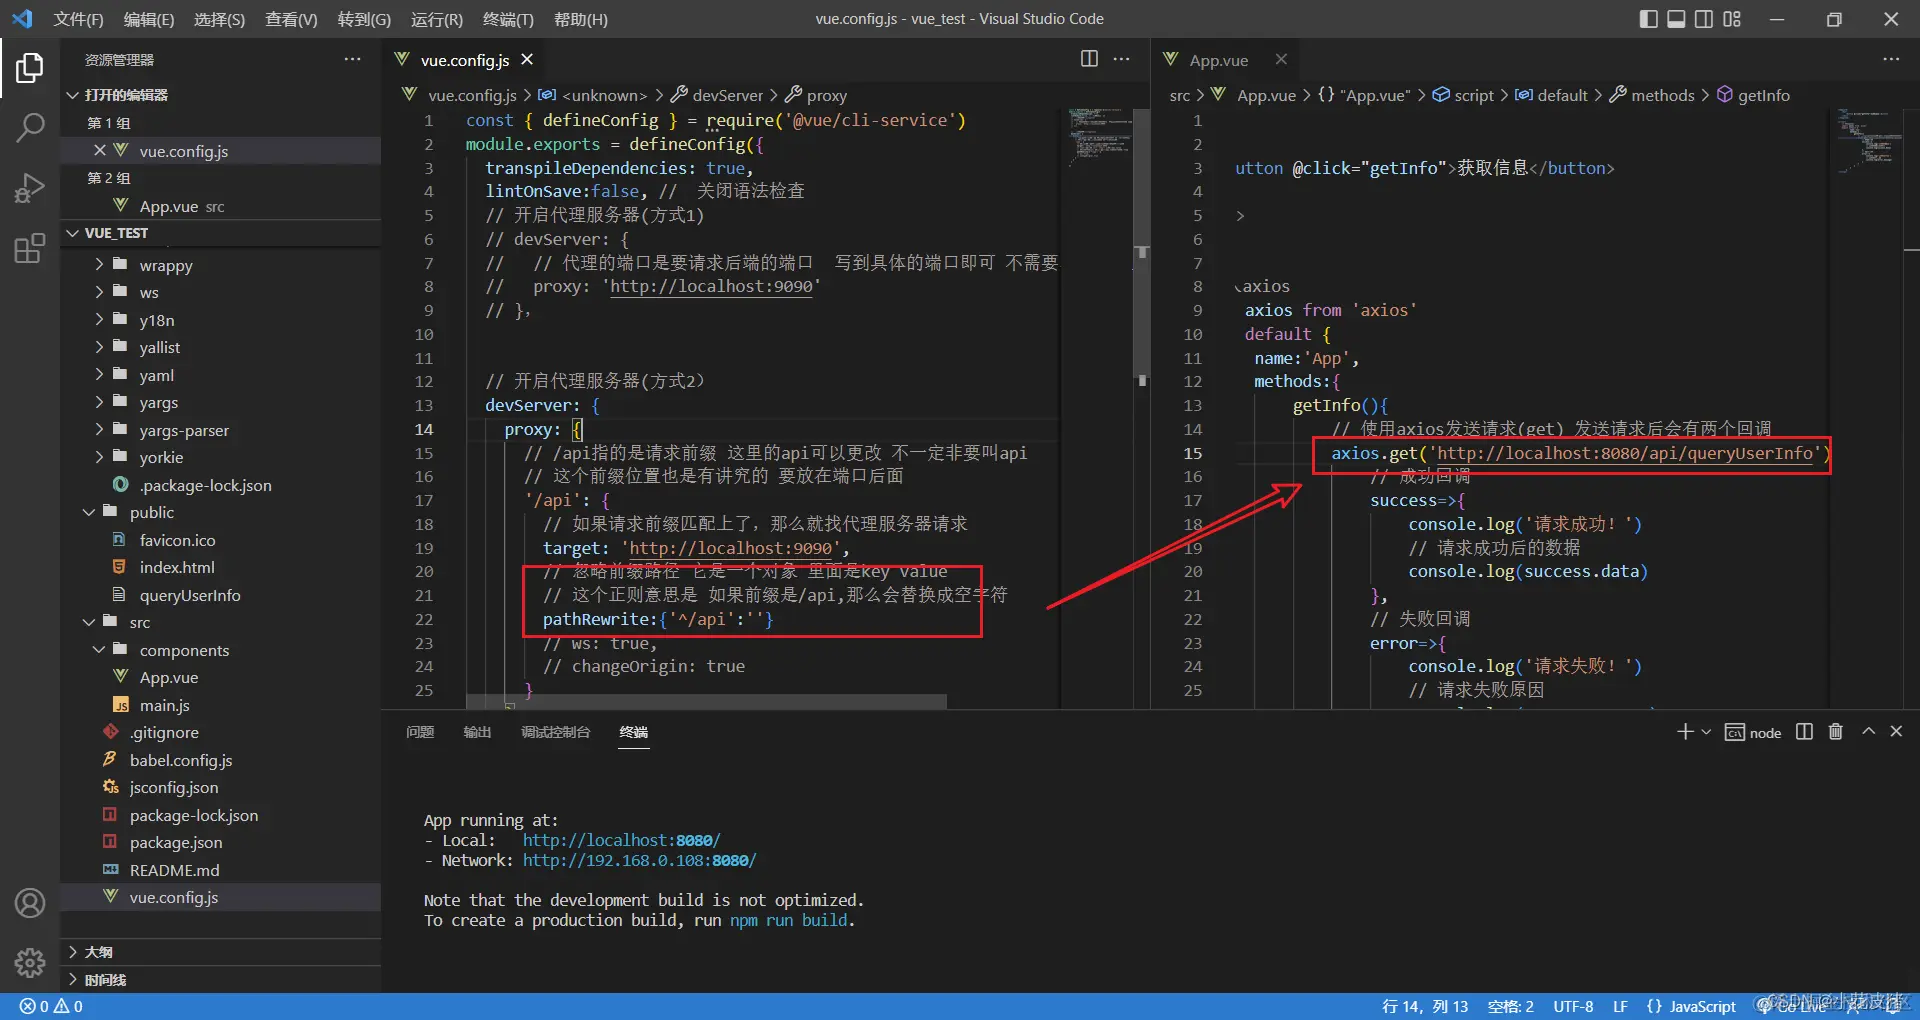Open the Manage gear icon
This screenshot has width=1920, height=1020.
(x=30, y=962)
